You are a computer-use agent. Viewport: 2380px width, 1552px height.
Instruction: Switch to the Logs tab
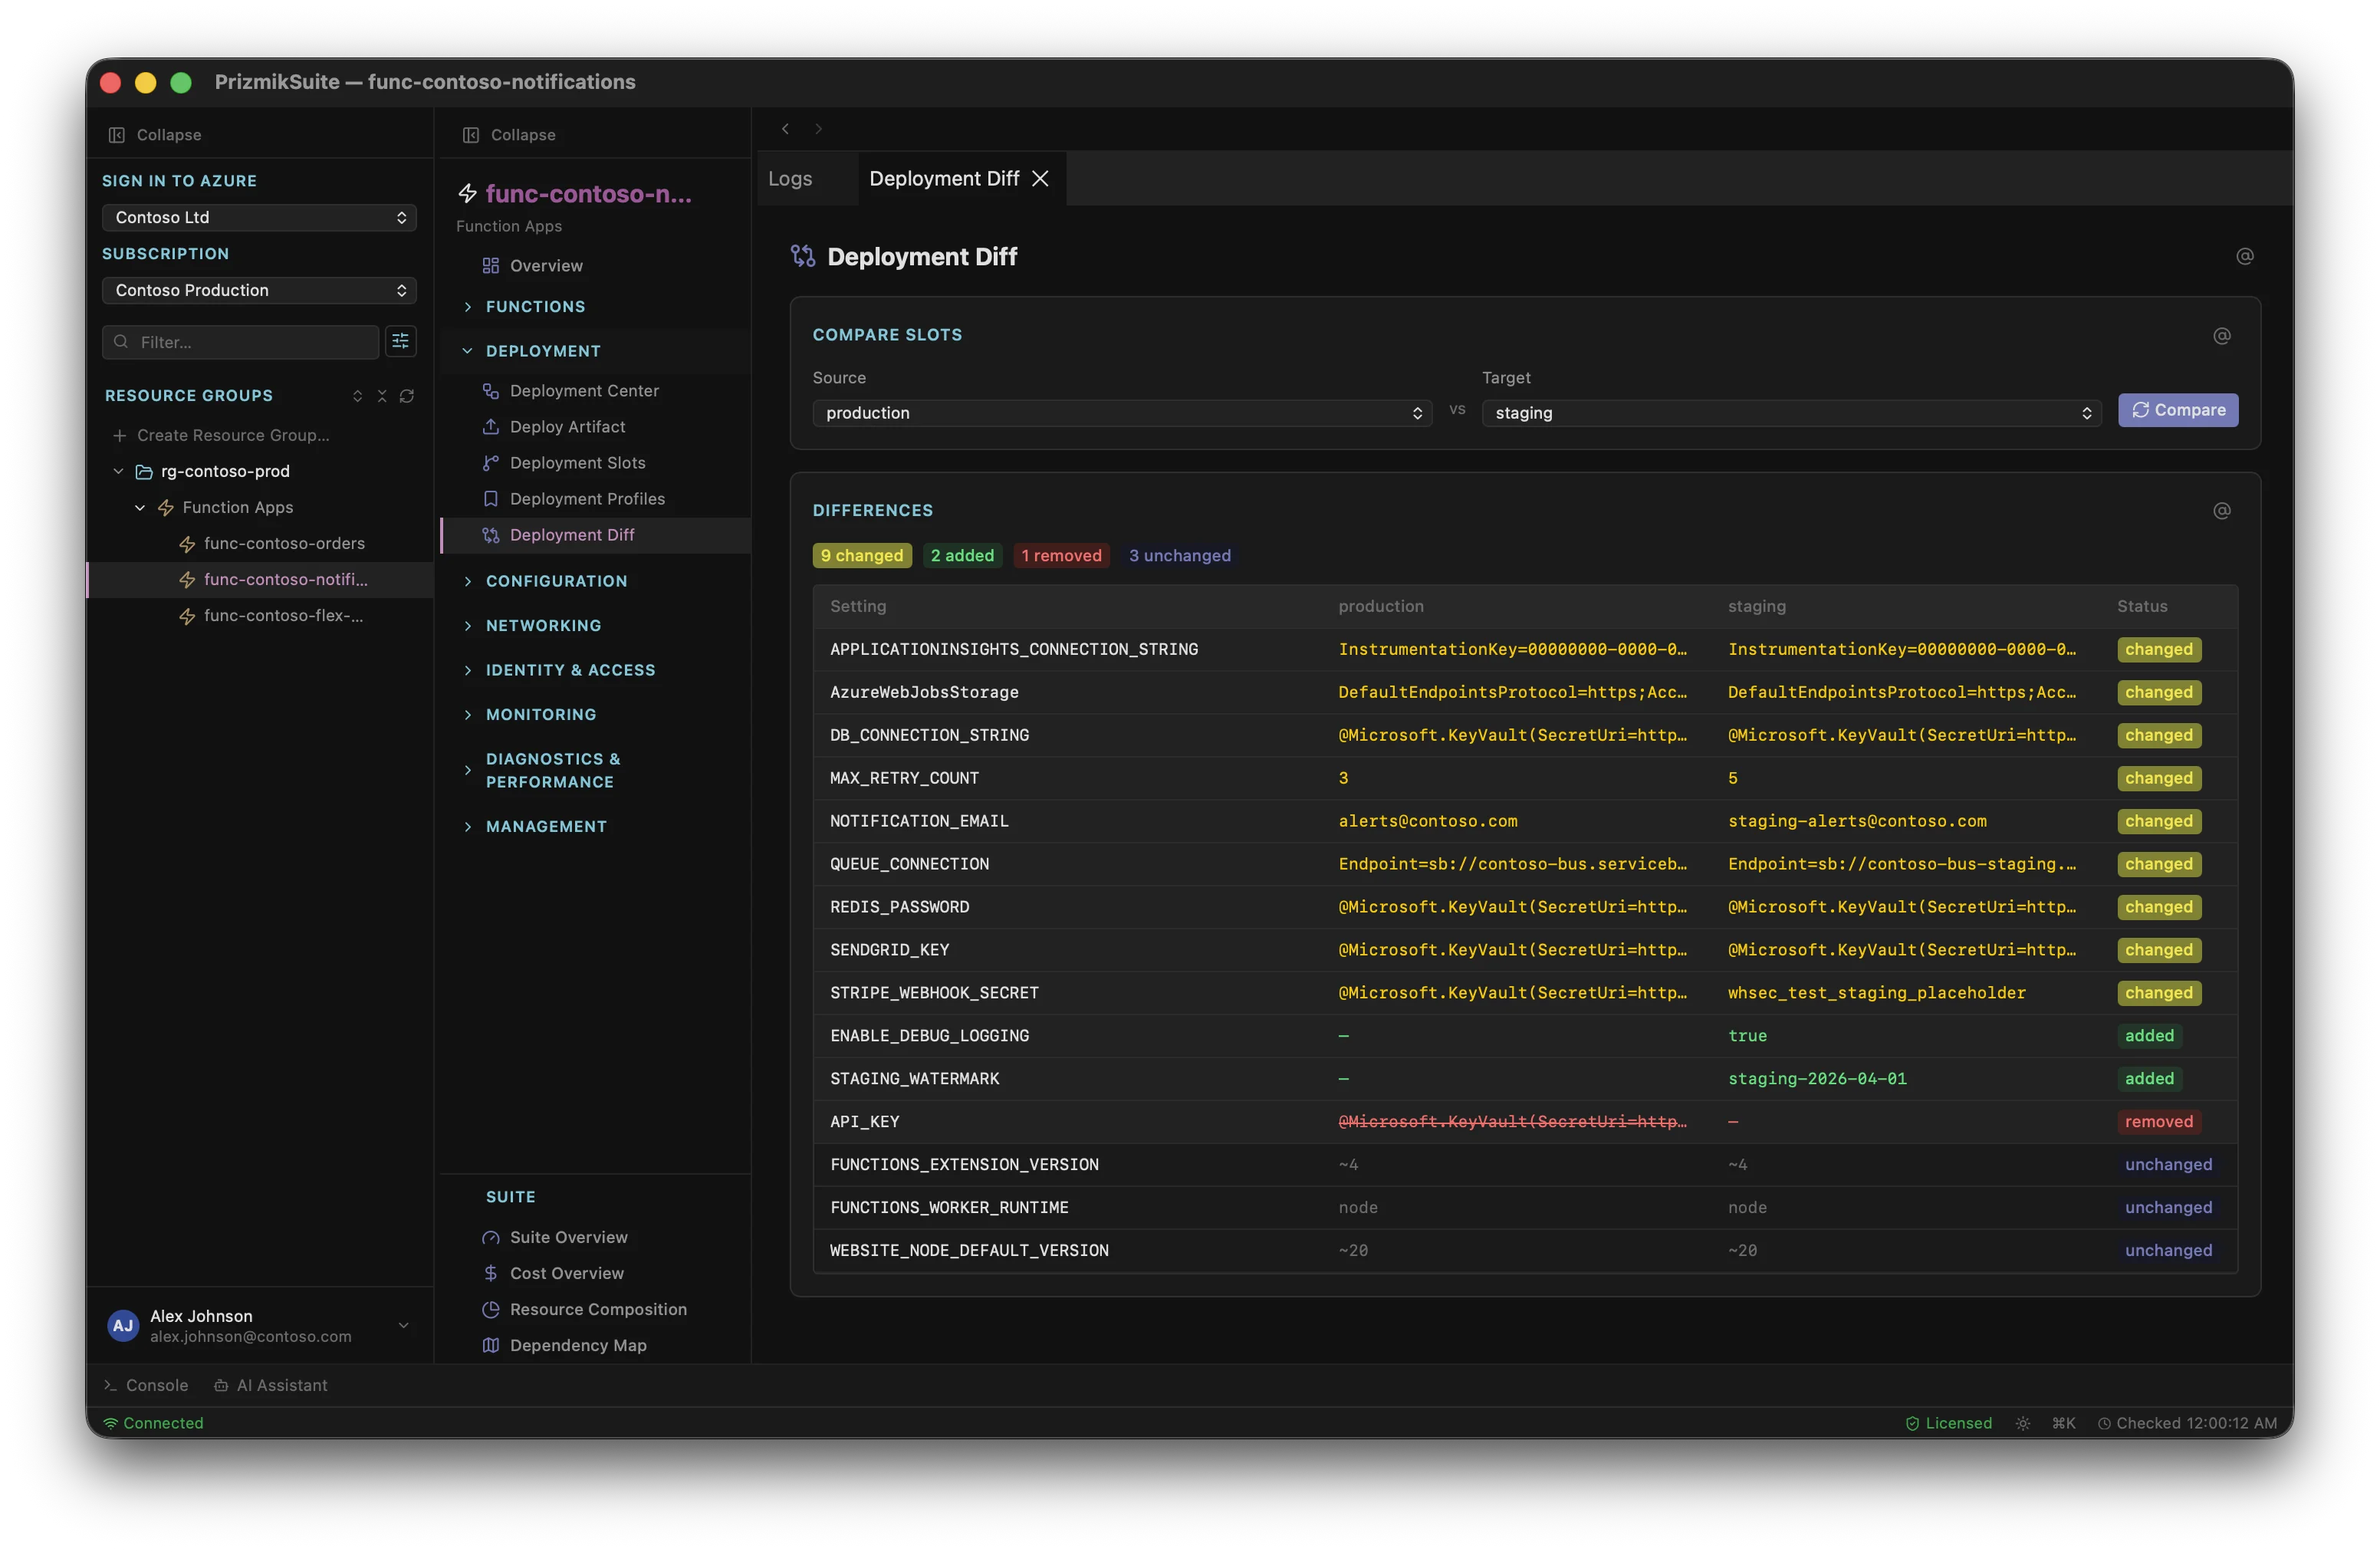790,179
